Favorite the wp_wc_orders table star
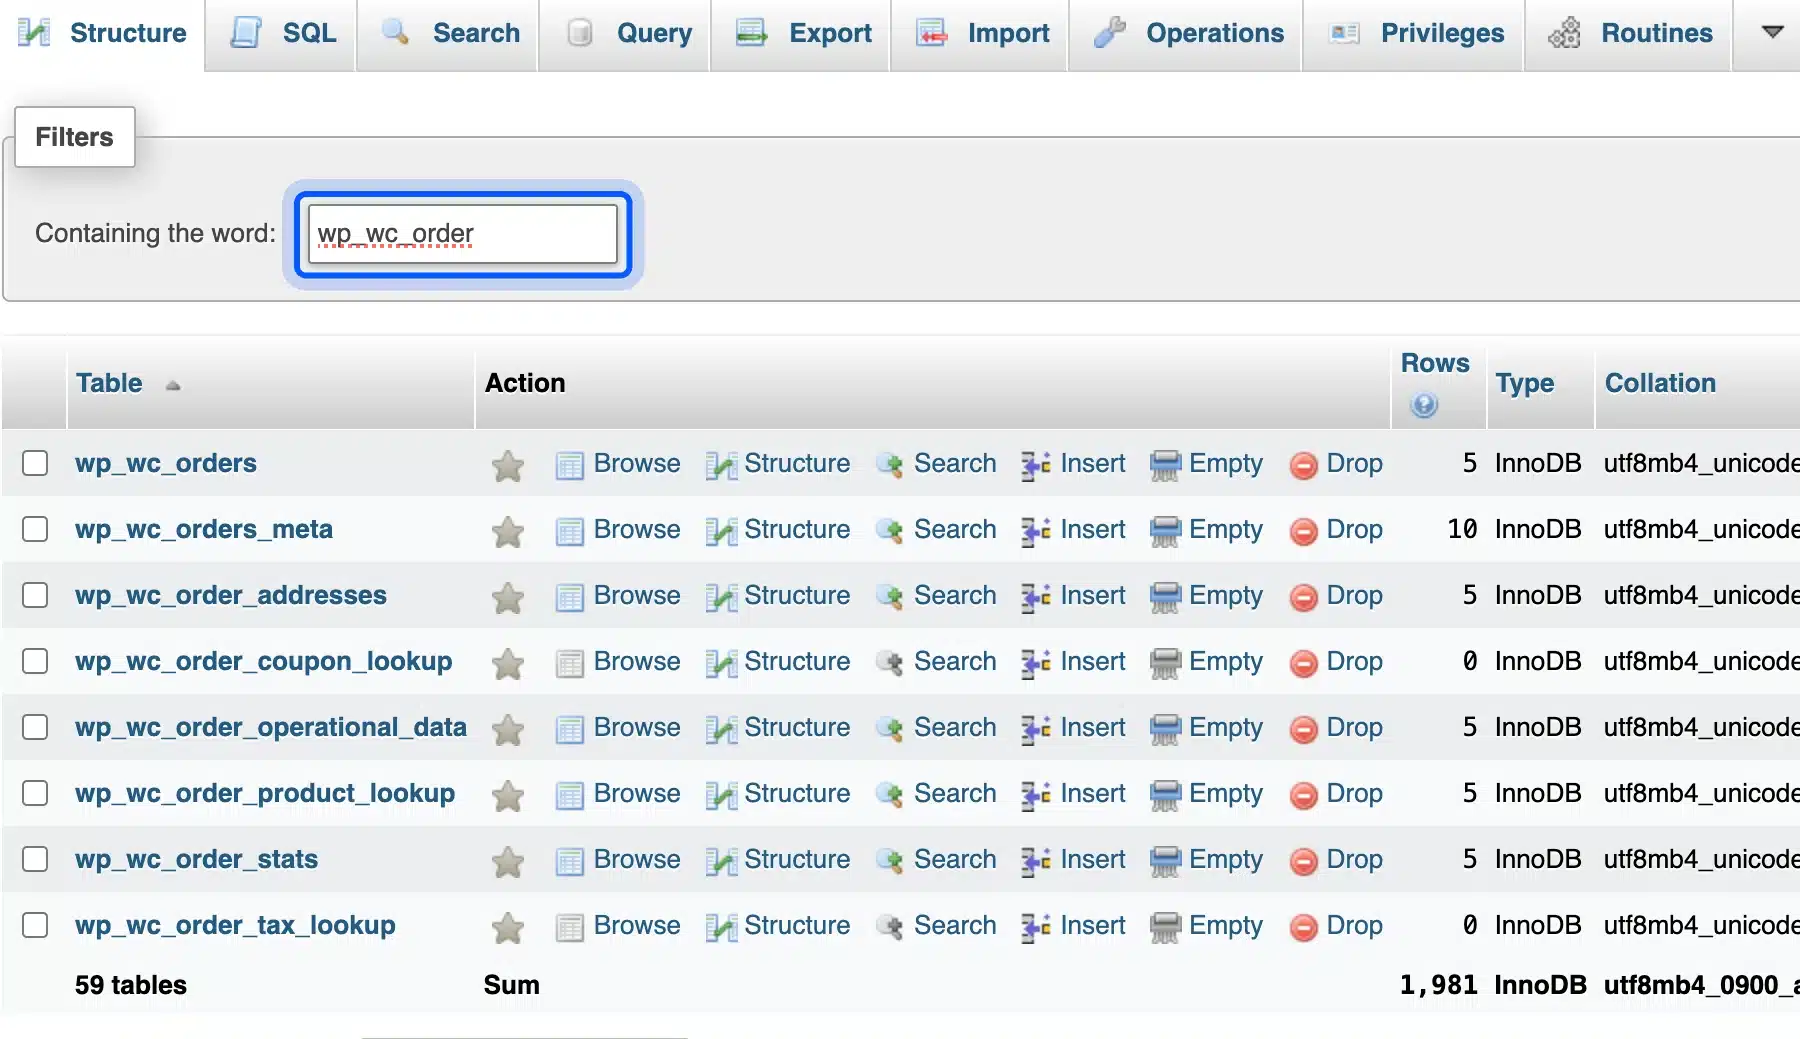The width and height of the screenshot is (1800, 1039). (508, 465)
